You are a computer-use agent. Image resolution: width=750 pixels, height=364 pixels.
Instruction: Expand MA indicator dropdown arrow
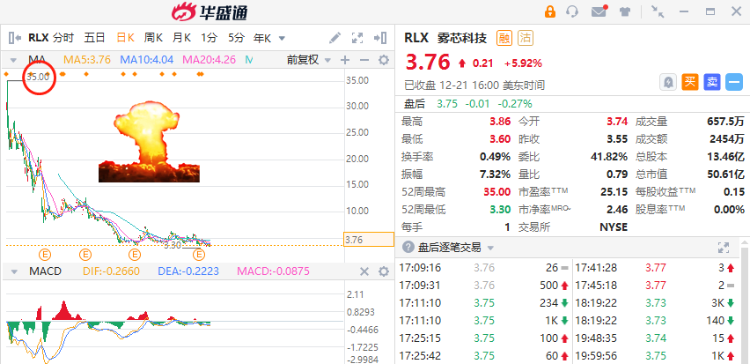[x=13, y=60]
